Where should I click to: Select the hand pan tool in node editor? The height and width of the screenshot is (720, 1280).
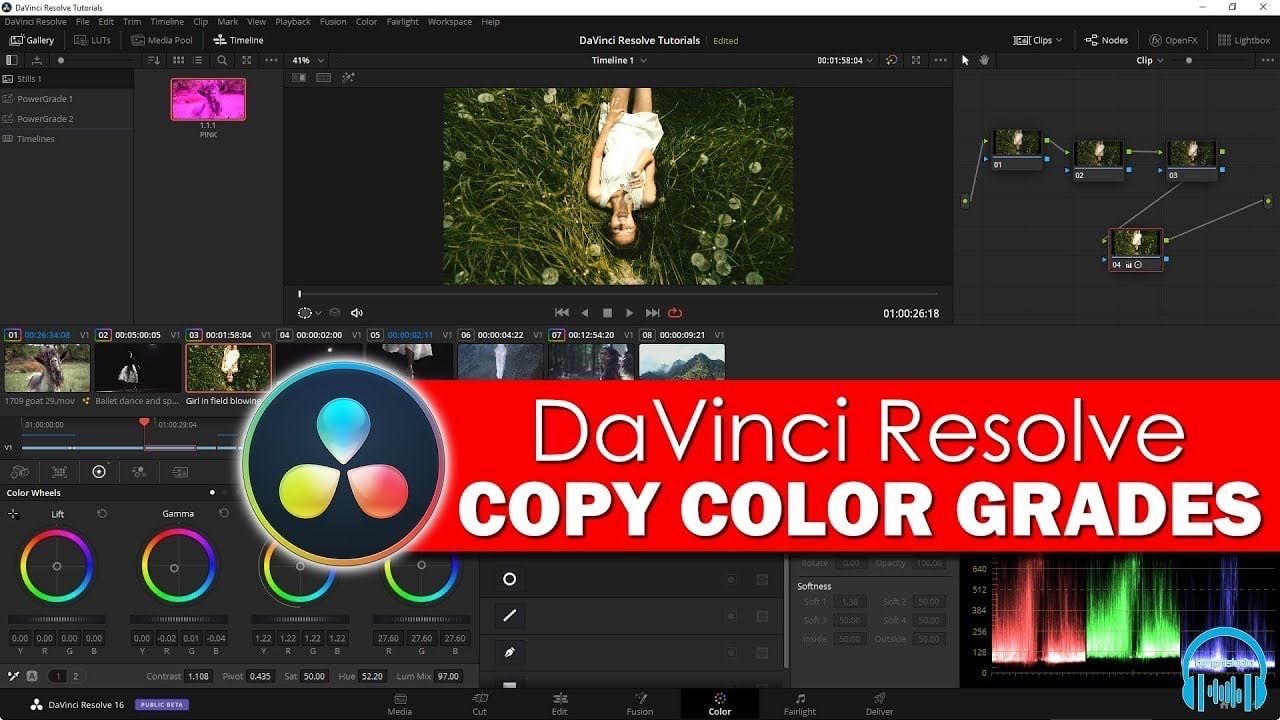[984, 60]
